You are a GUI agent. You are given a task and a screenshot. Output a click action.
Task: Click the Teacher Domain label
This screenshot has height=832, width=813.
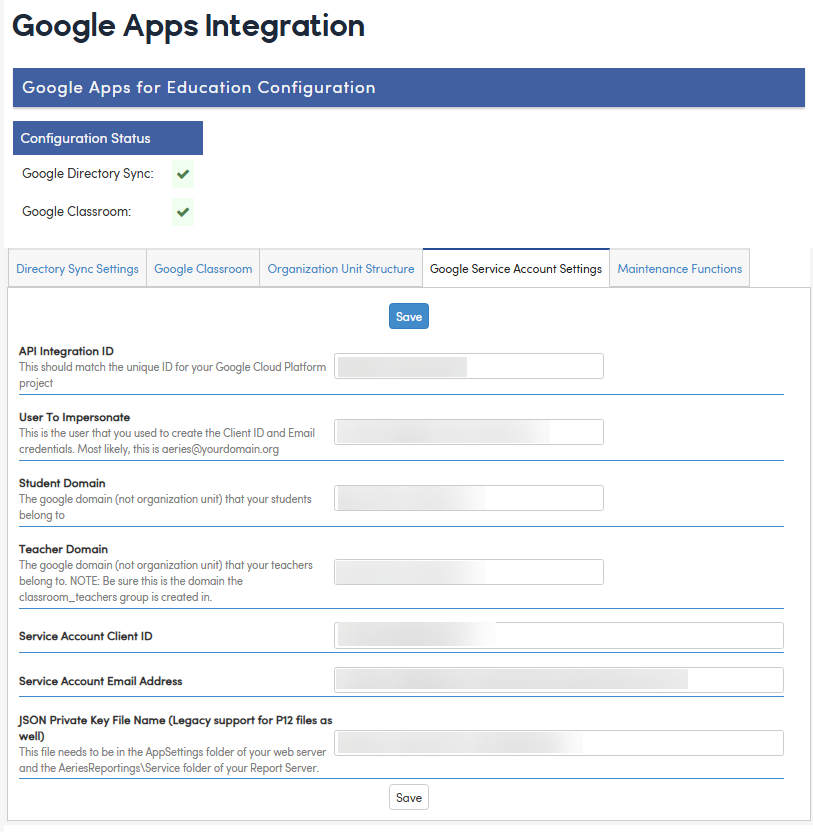(63, 549)
